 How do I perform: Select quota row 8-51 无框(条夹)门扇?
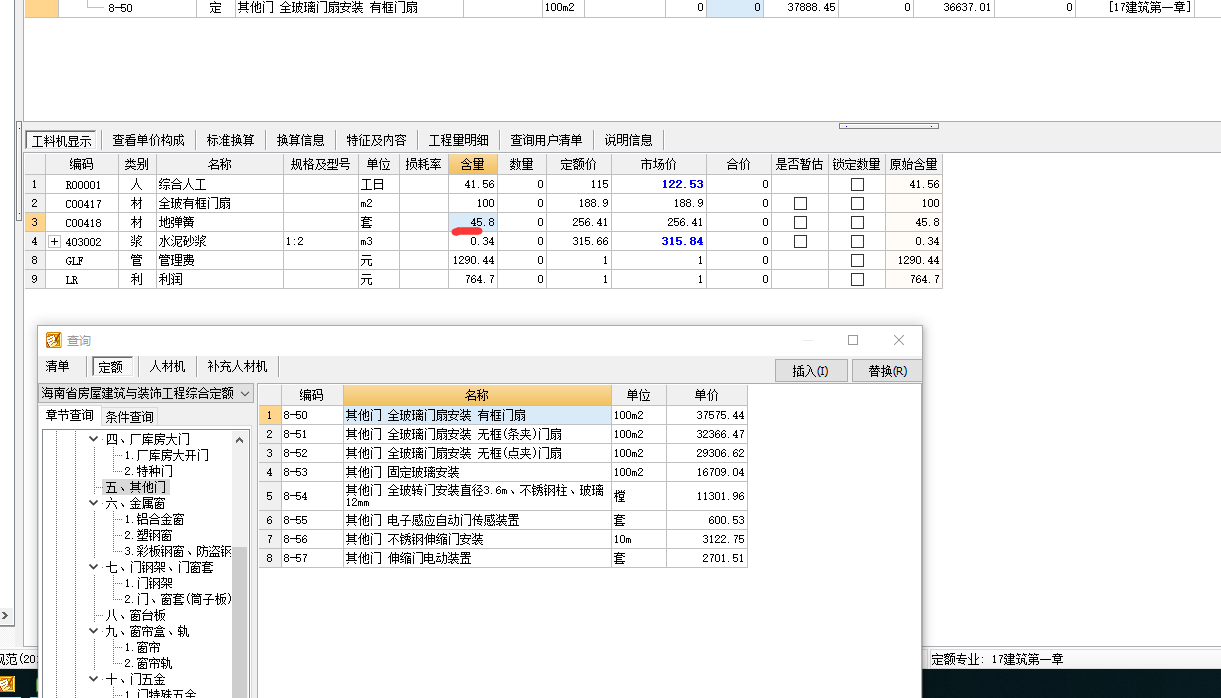pyautogui.click(x=503, y=434)
